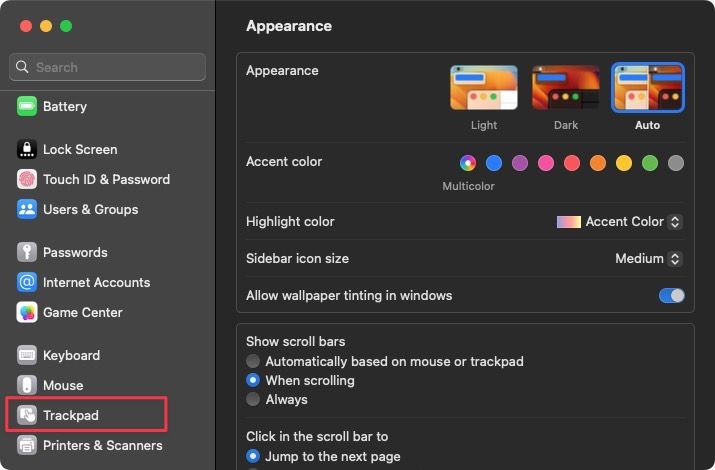The image size is (715, 470).
Task: Select the Passwords key icon
Action: tap(27, 252)
